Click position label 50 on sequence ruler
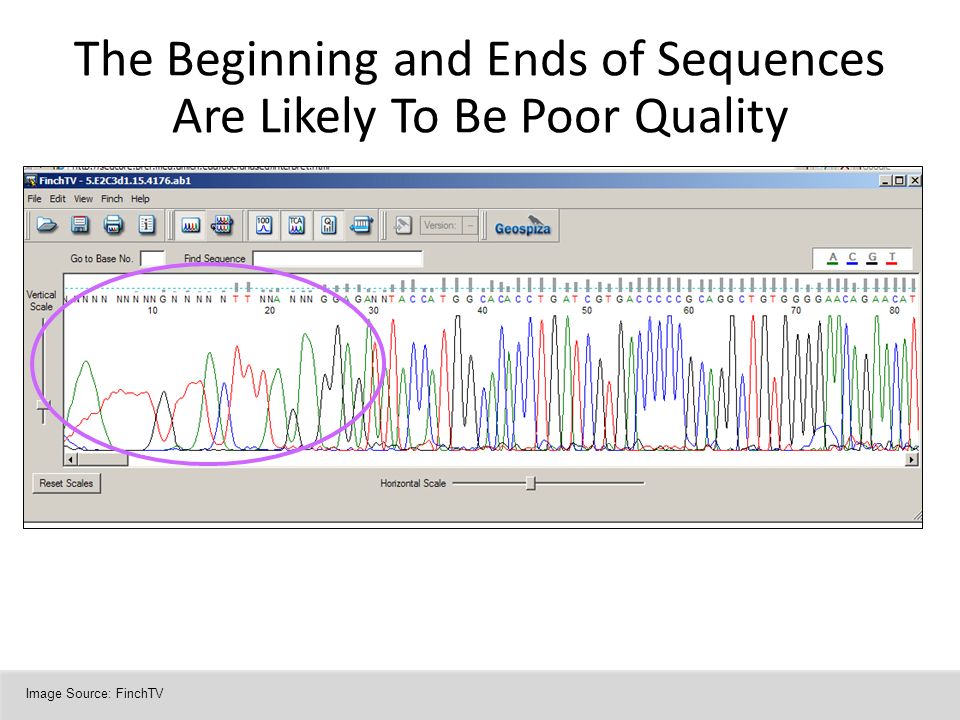The height and width of the screenshot is (720, 960). coord(587,310)
